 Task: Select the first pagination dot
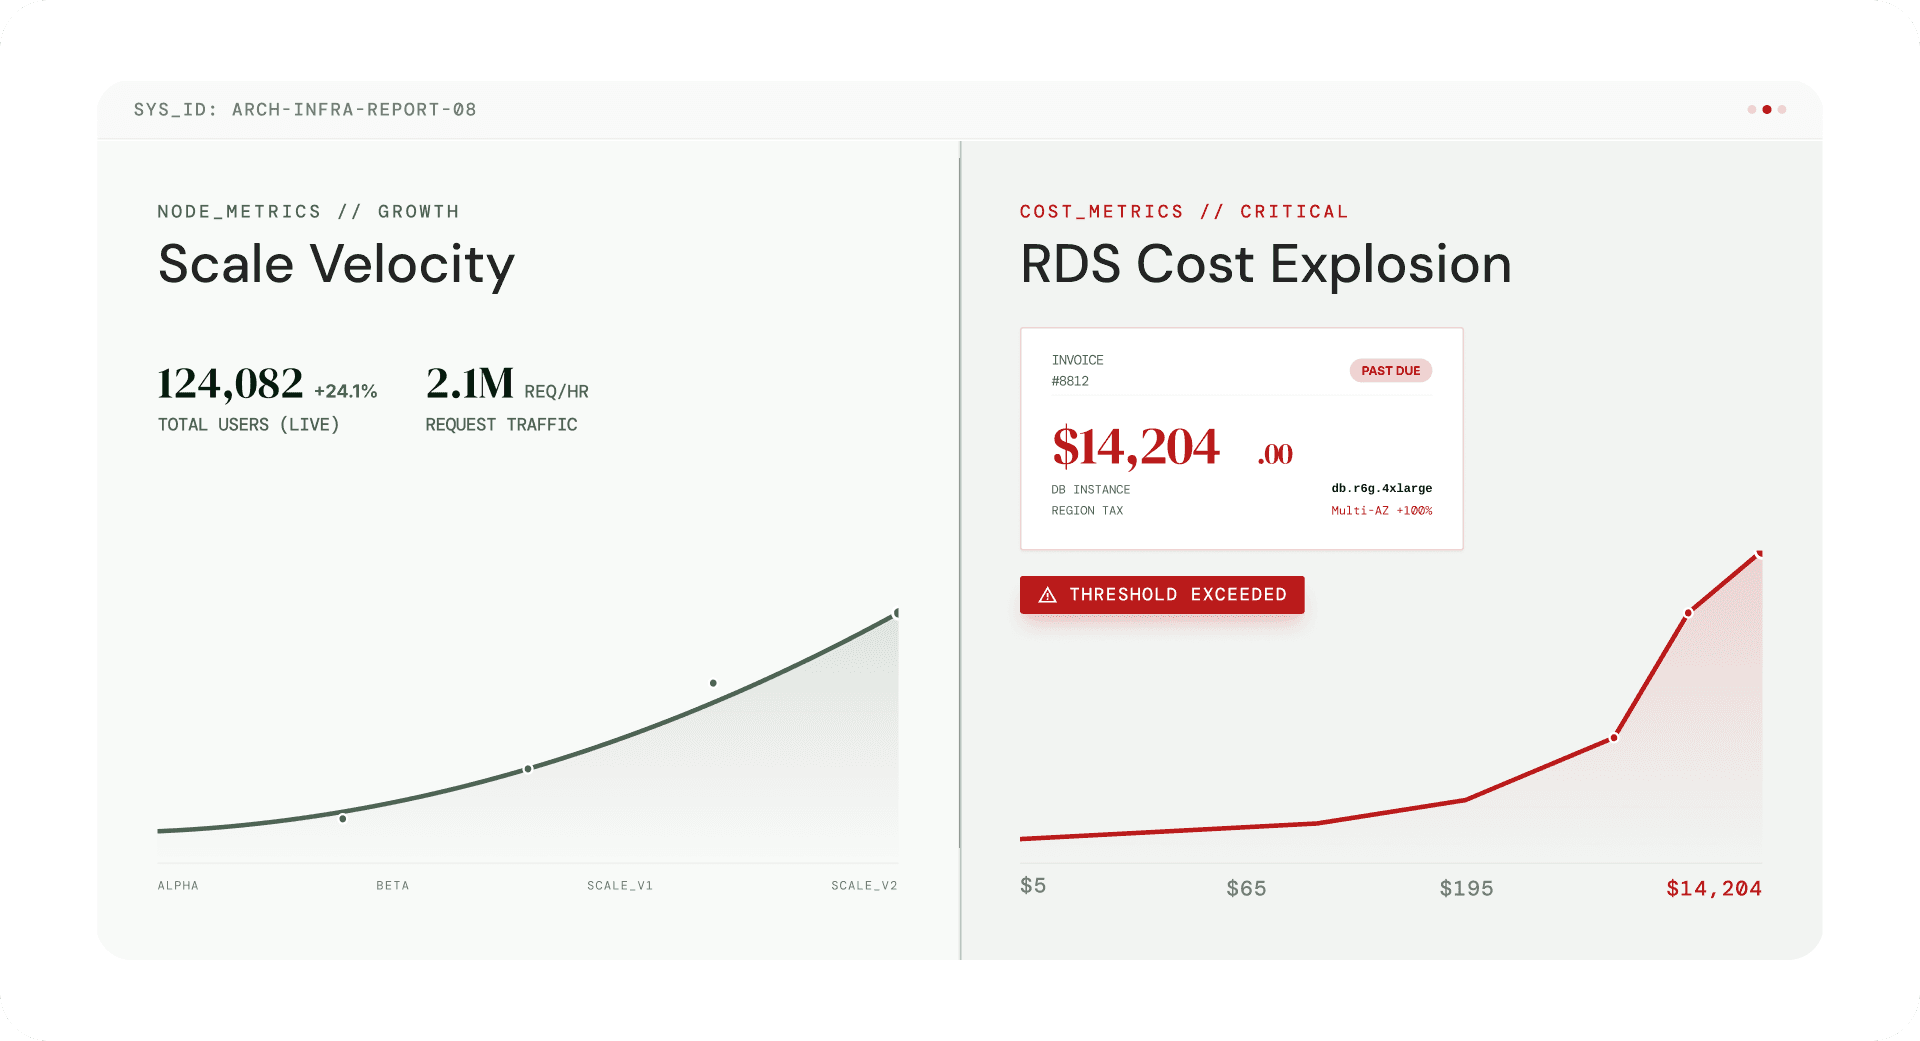[1751, 110]
